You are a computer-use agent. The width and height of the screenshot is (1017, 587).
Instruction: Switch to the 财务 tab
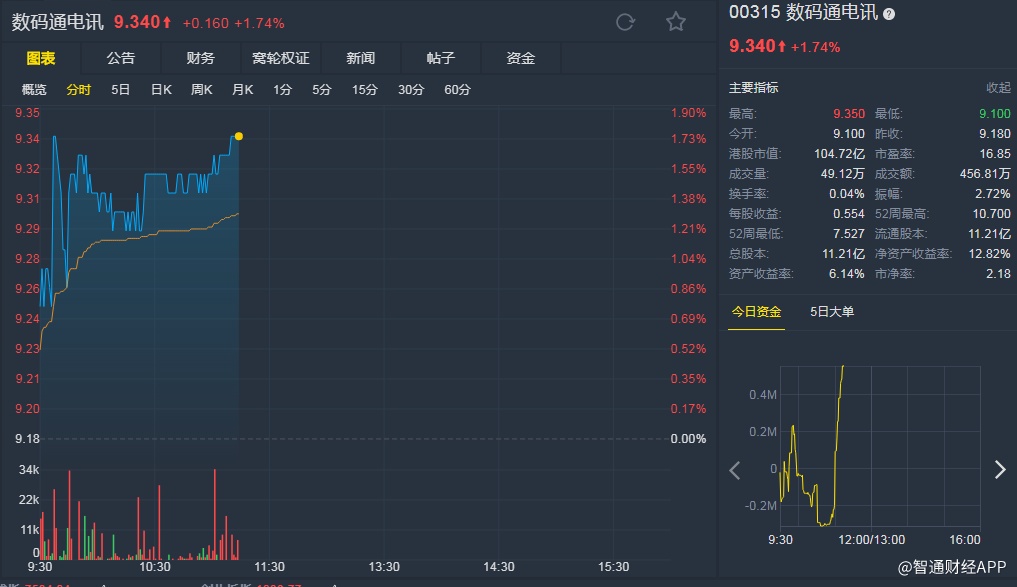click(200, 58)
